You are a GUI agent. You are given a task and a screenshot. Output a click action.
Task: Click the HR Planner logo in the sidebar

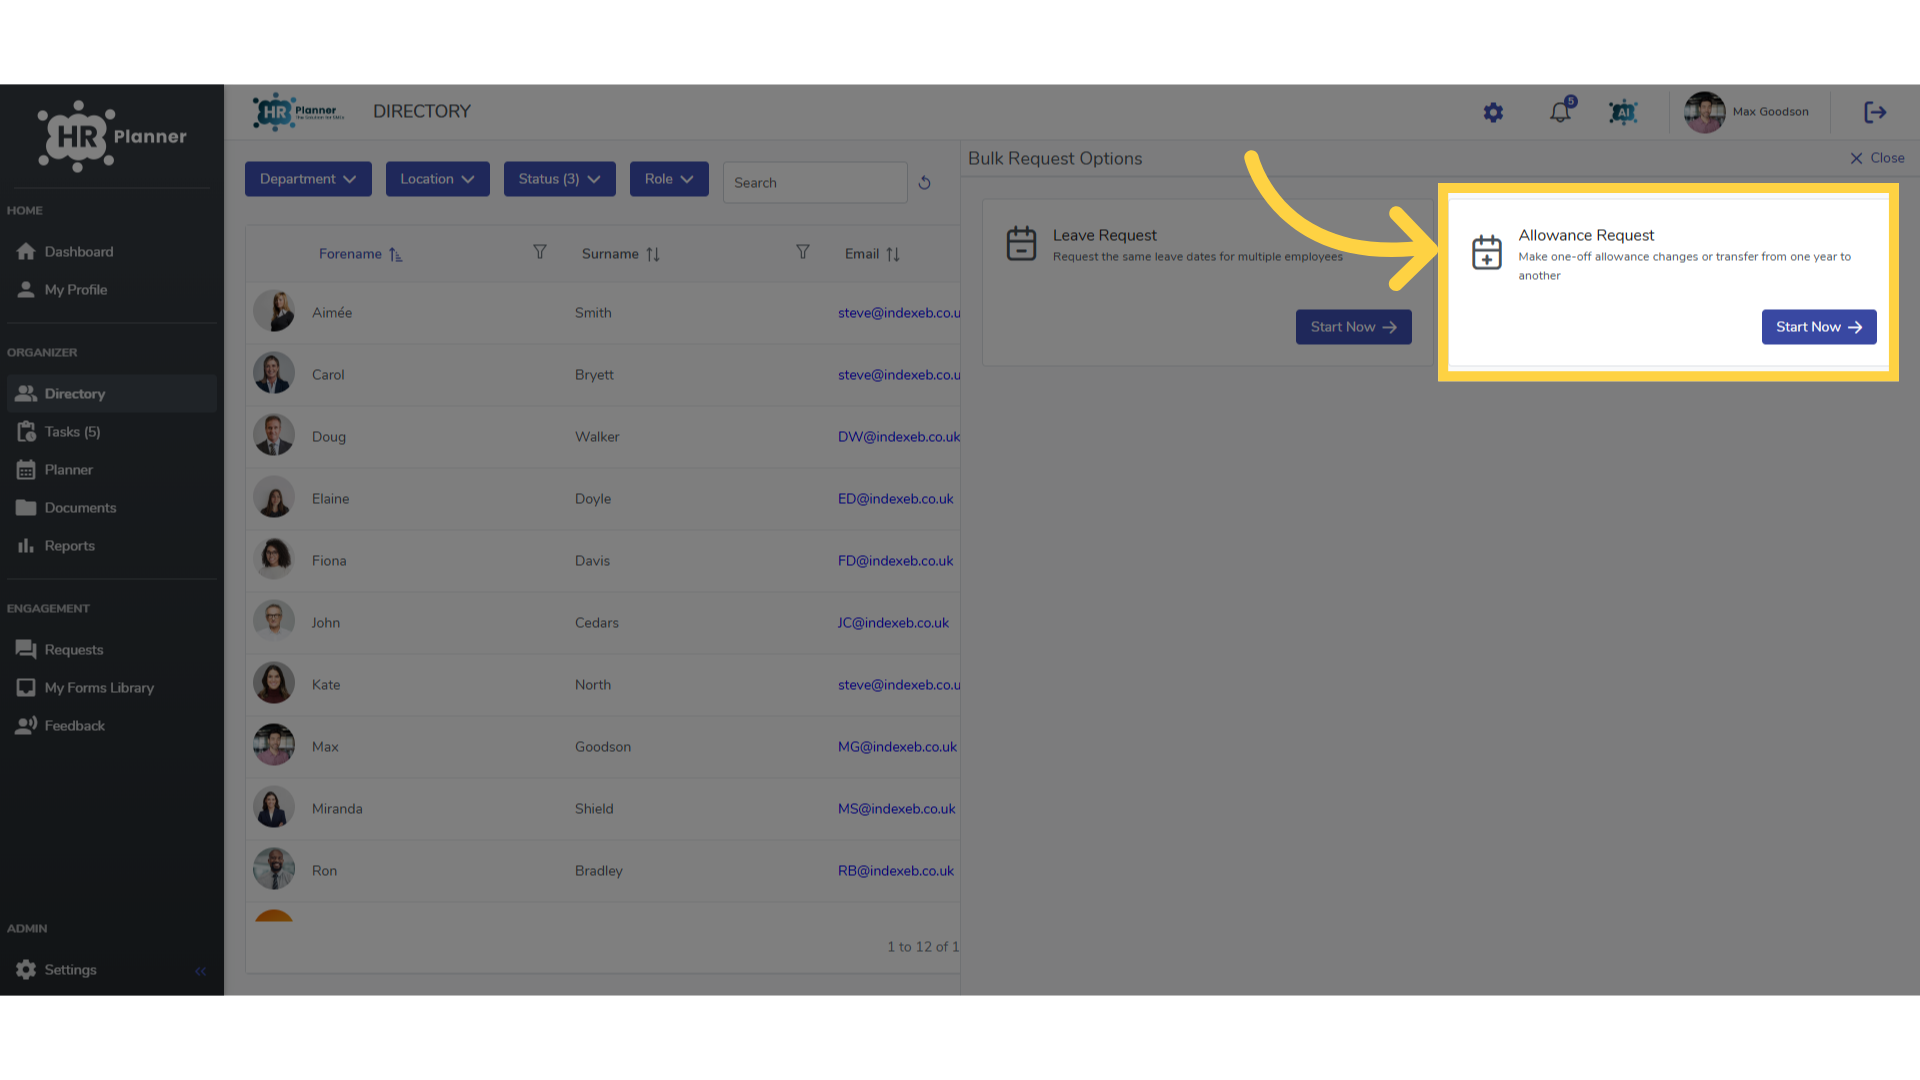pyautogui.click(x=112, y=136)
